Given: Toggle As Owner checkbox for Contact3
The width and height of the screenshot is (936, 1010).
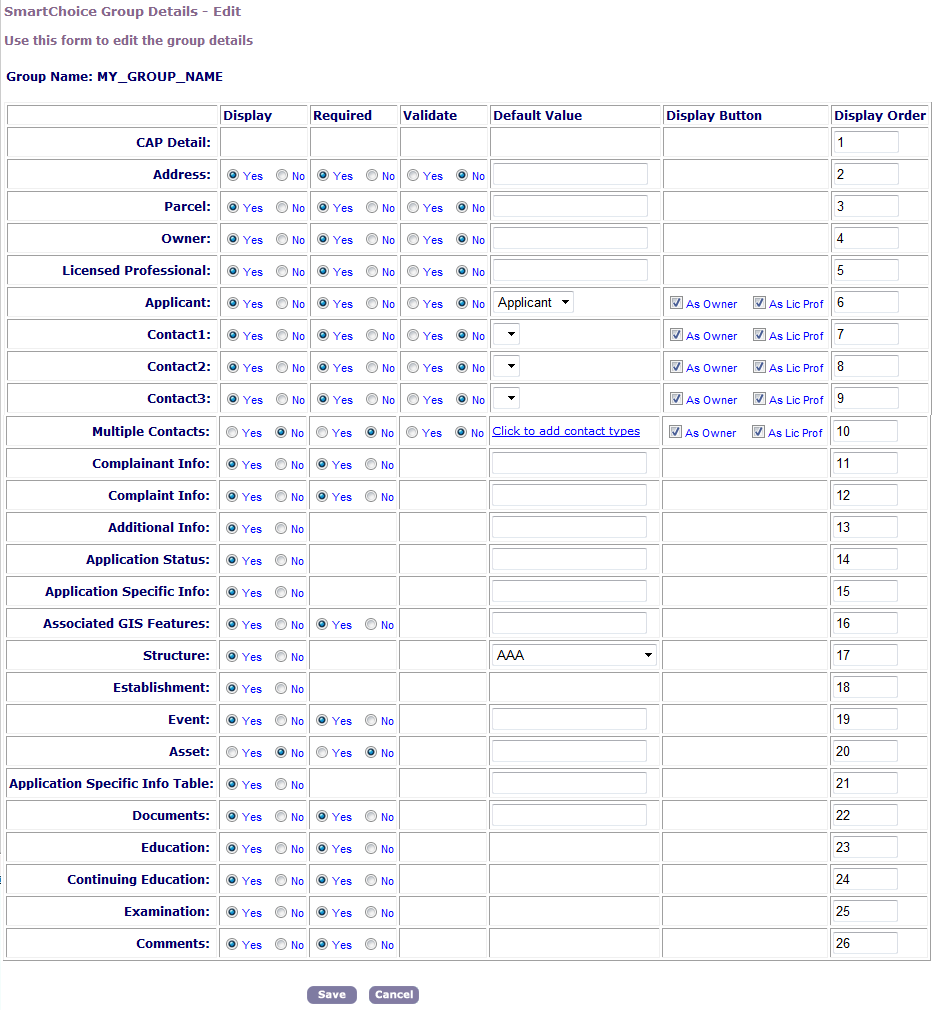Looking at the screenshot, I should [x=677, y=399].
